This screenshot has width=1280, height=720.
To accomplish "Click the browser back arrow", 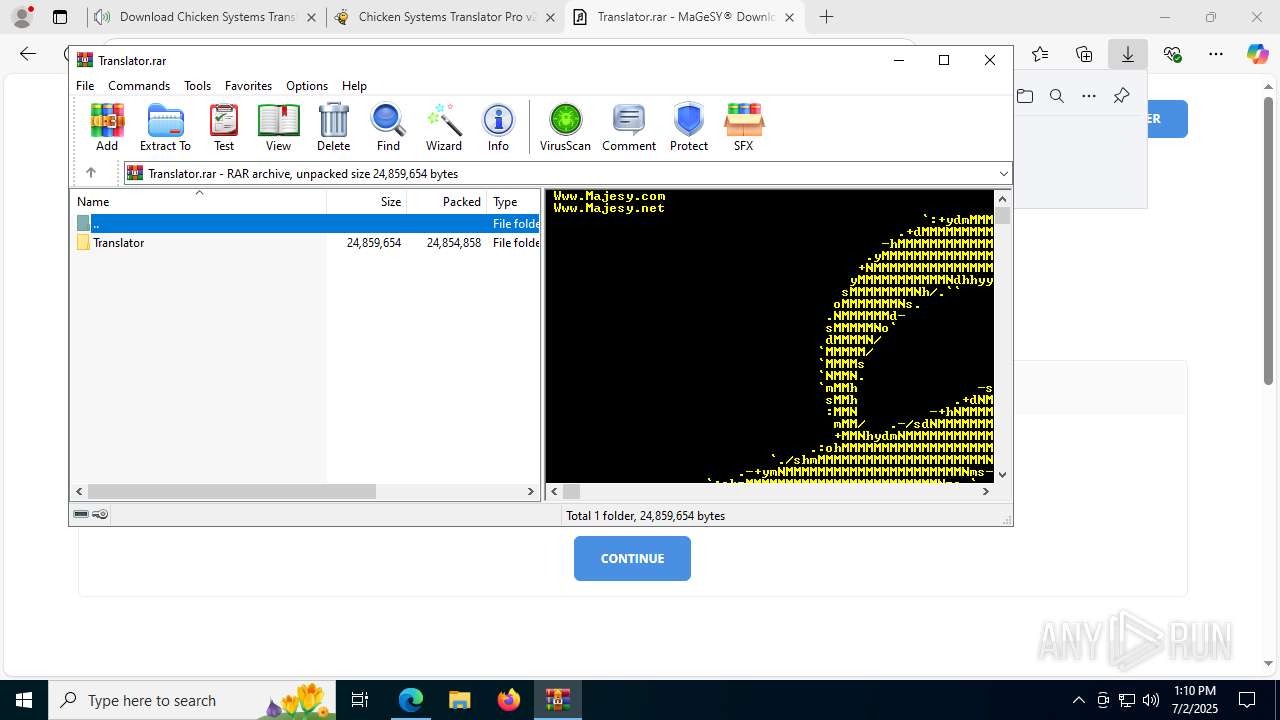I will 28,54.
